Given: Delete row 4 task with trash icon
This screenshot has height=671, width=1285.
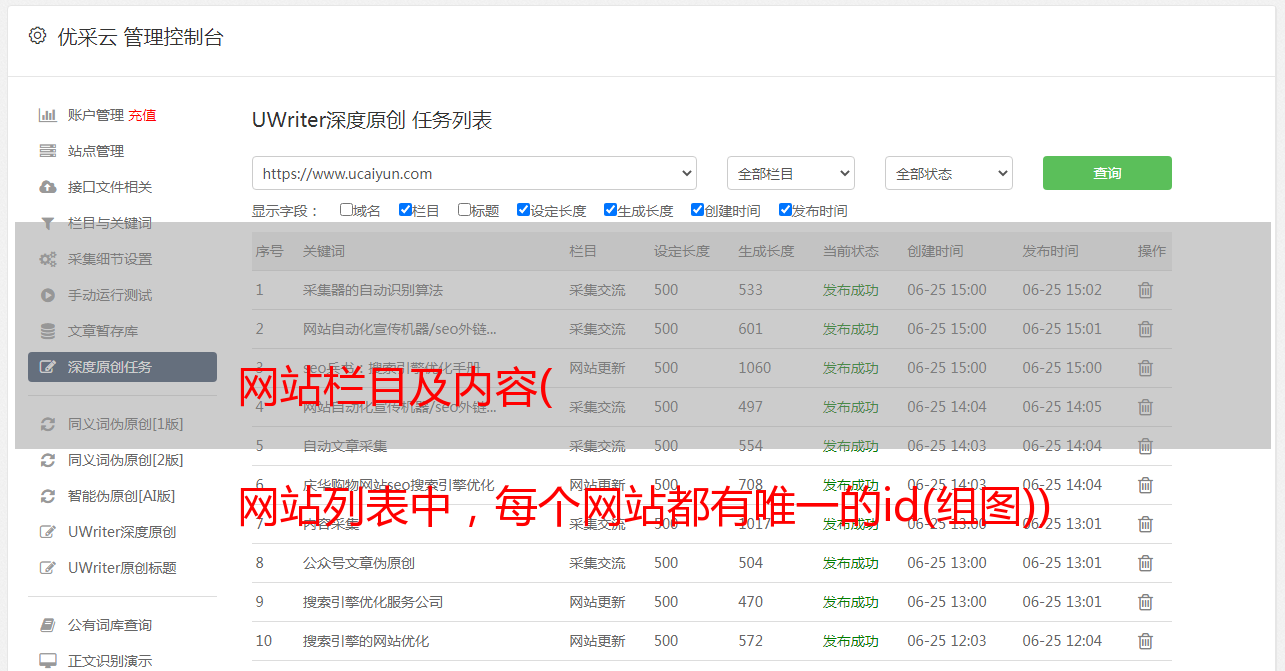Looking at the screenshot, I should pyautogui.click(x=1145, y=407).
